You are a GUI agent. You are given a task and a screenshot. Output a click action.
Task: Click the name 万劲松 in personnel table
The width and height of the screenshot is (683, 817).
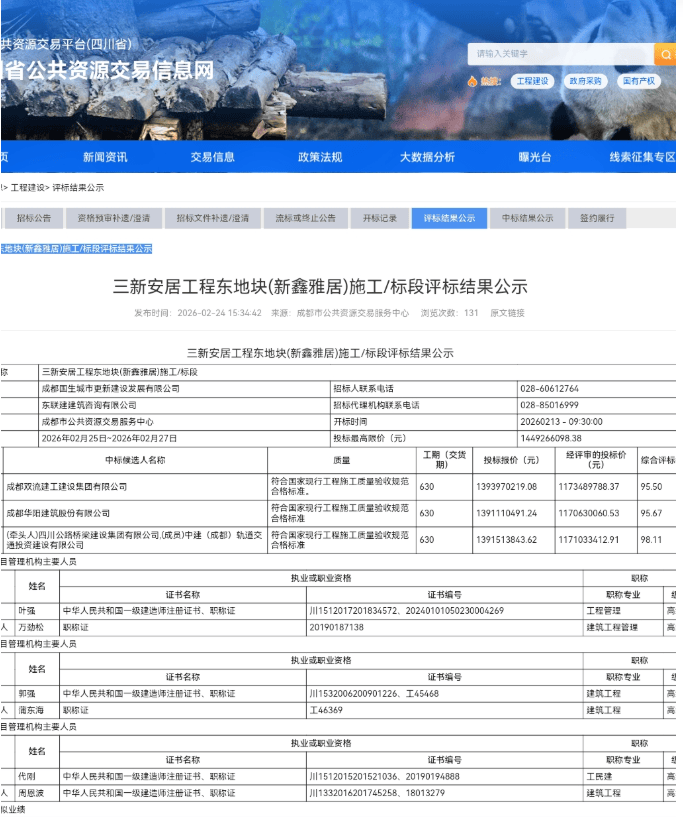coord(31,627)
